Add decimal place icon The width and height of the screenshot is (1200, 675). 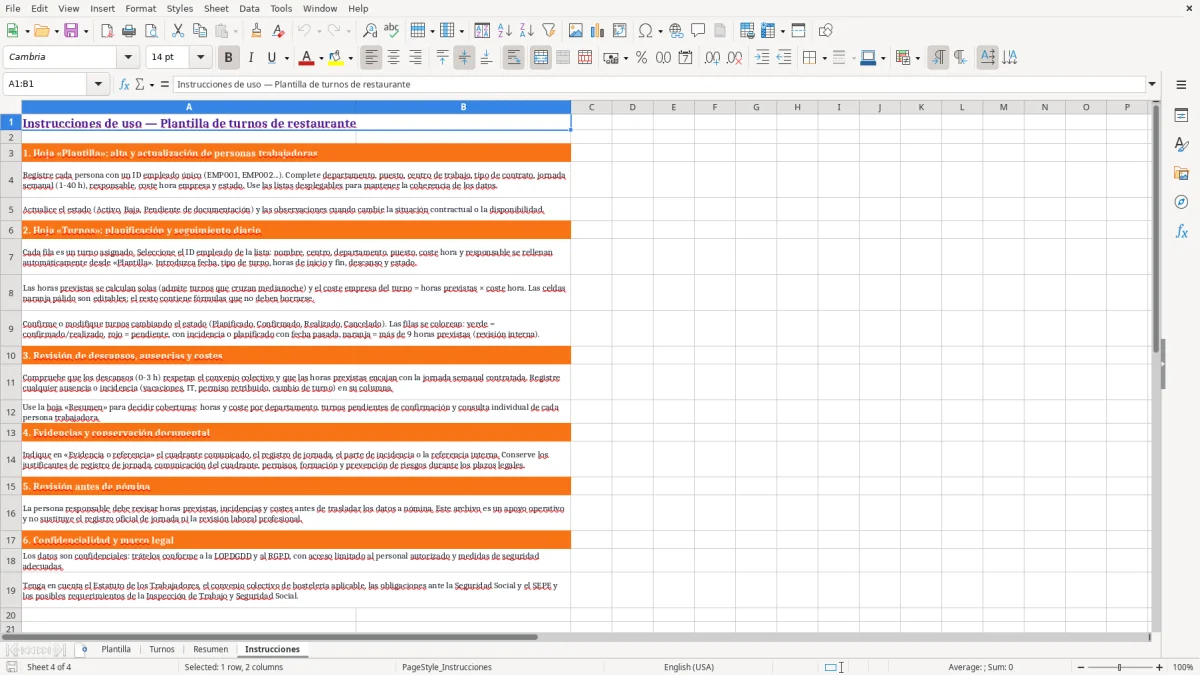point(712,58)
